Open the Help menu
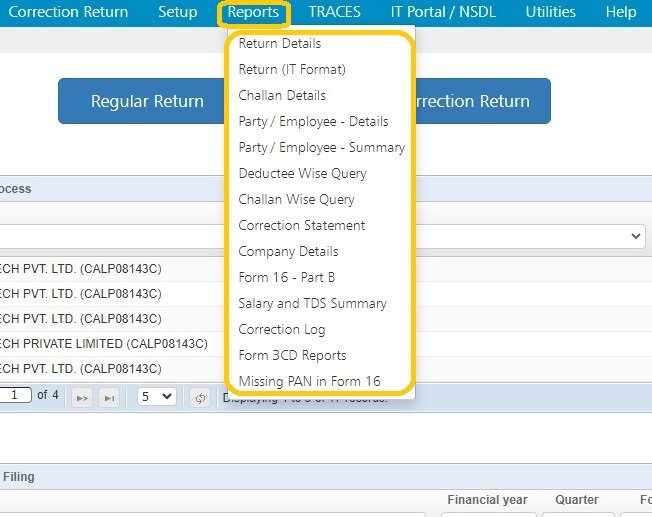This screenshot has width=652, height=517. click(620, 12)
